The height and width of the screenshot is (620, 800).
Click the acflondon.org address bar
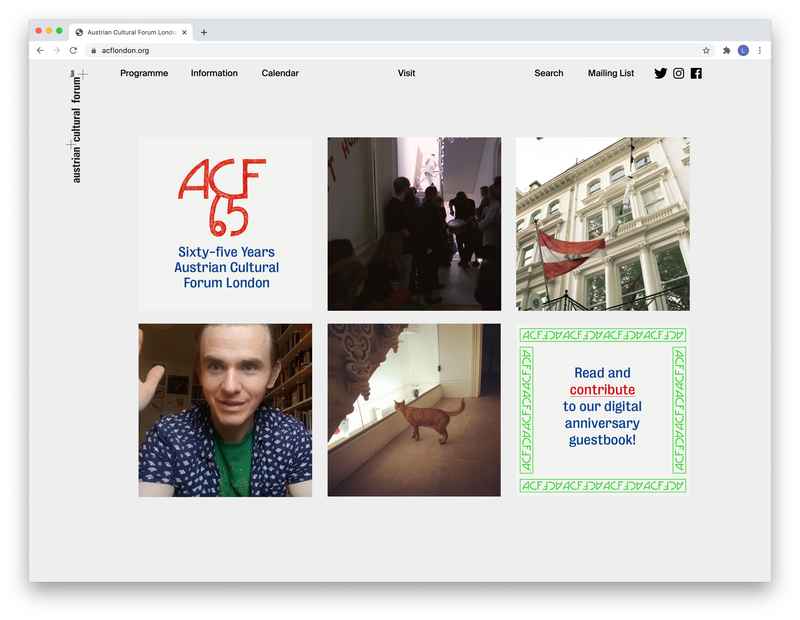click(x=393, y=51)
